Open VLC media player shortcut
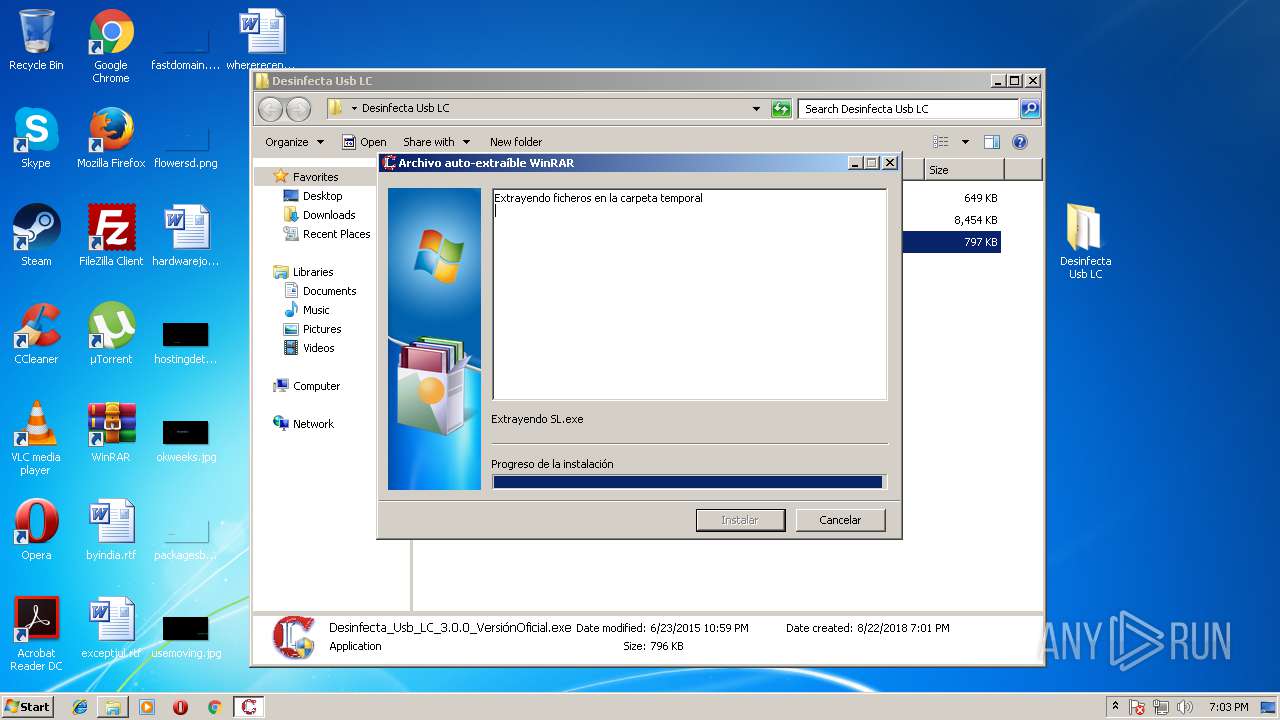 [x=36, y=438]
